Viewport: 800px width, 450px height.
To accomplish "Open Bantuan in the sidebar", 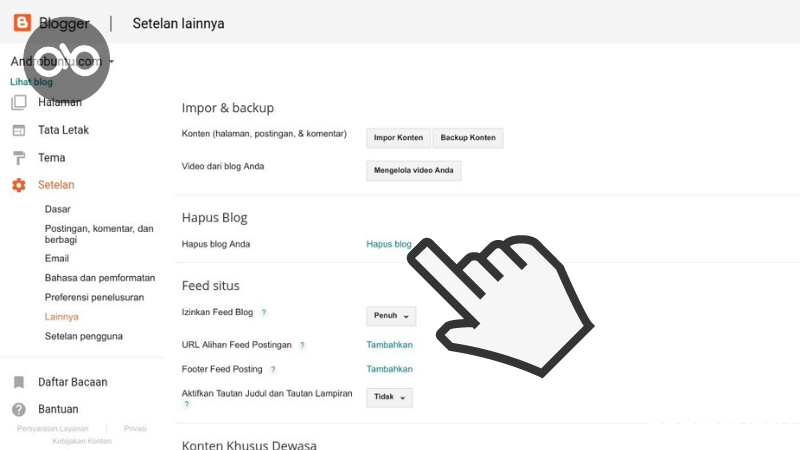I will [58, 409].
